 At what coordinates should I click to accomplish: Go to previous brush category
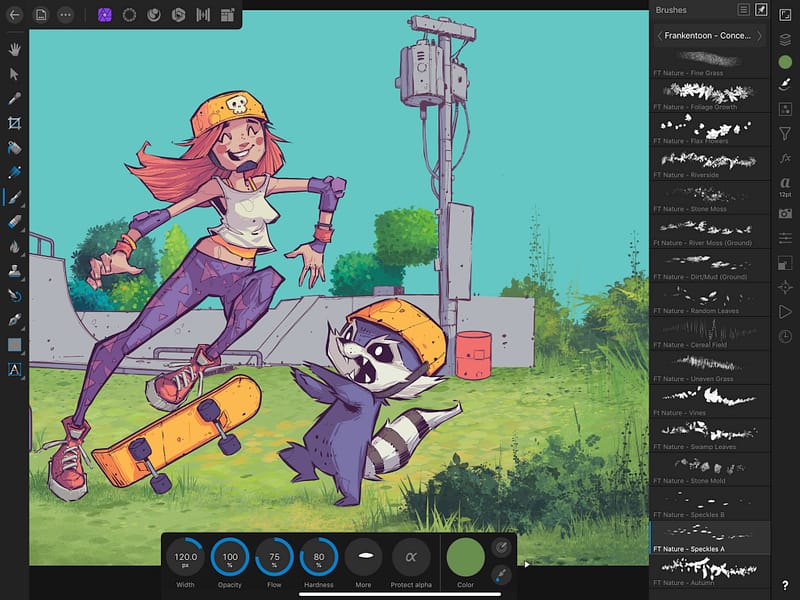coord(660,36)
